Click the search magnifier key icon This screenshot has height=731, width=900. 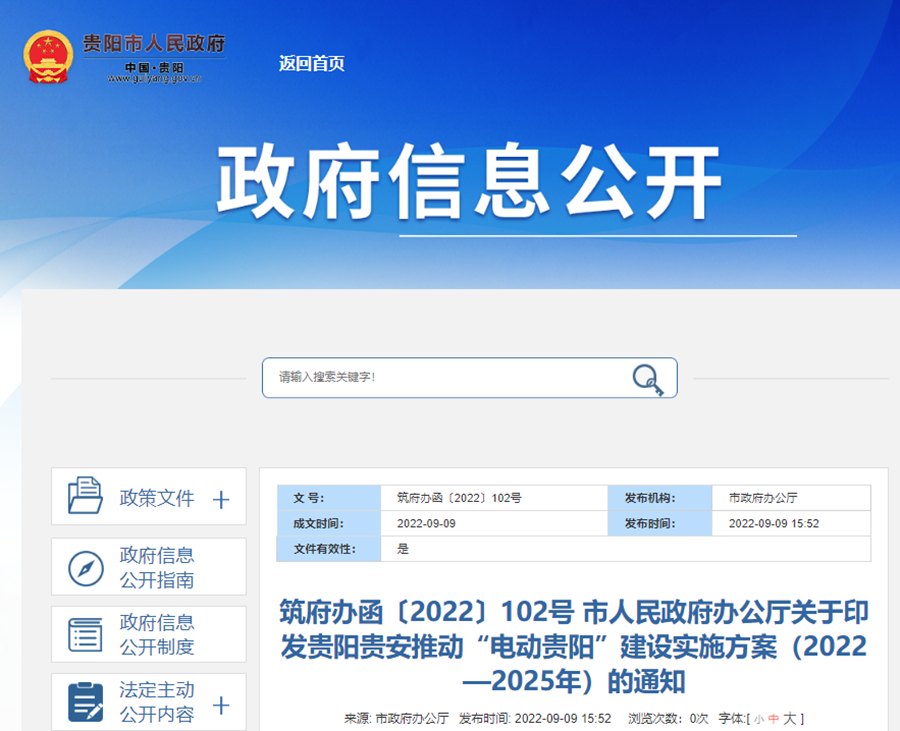[x=648, y=380]
